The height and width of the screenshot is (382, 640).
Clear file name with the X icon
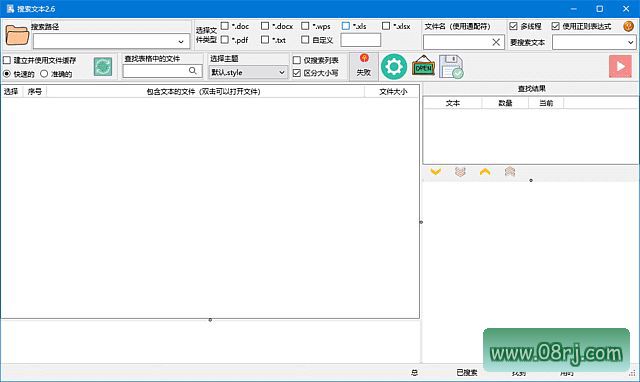click(496, 42)
